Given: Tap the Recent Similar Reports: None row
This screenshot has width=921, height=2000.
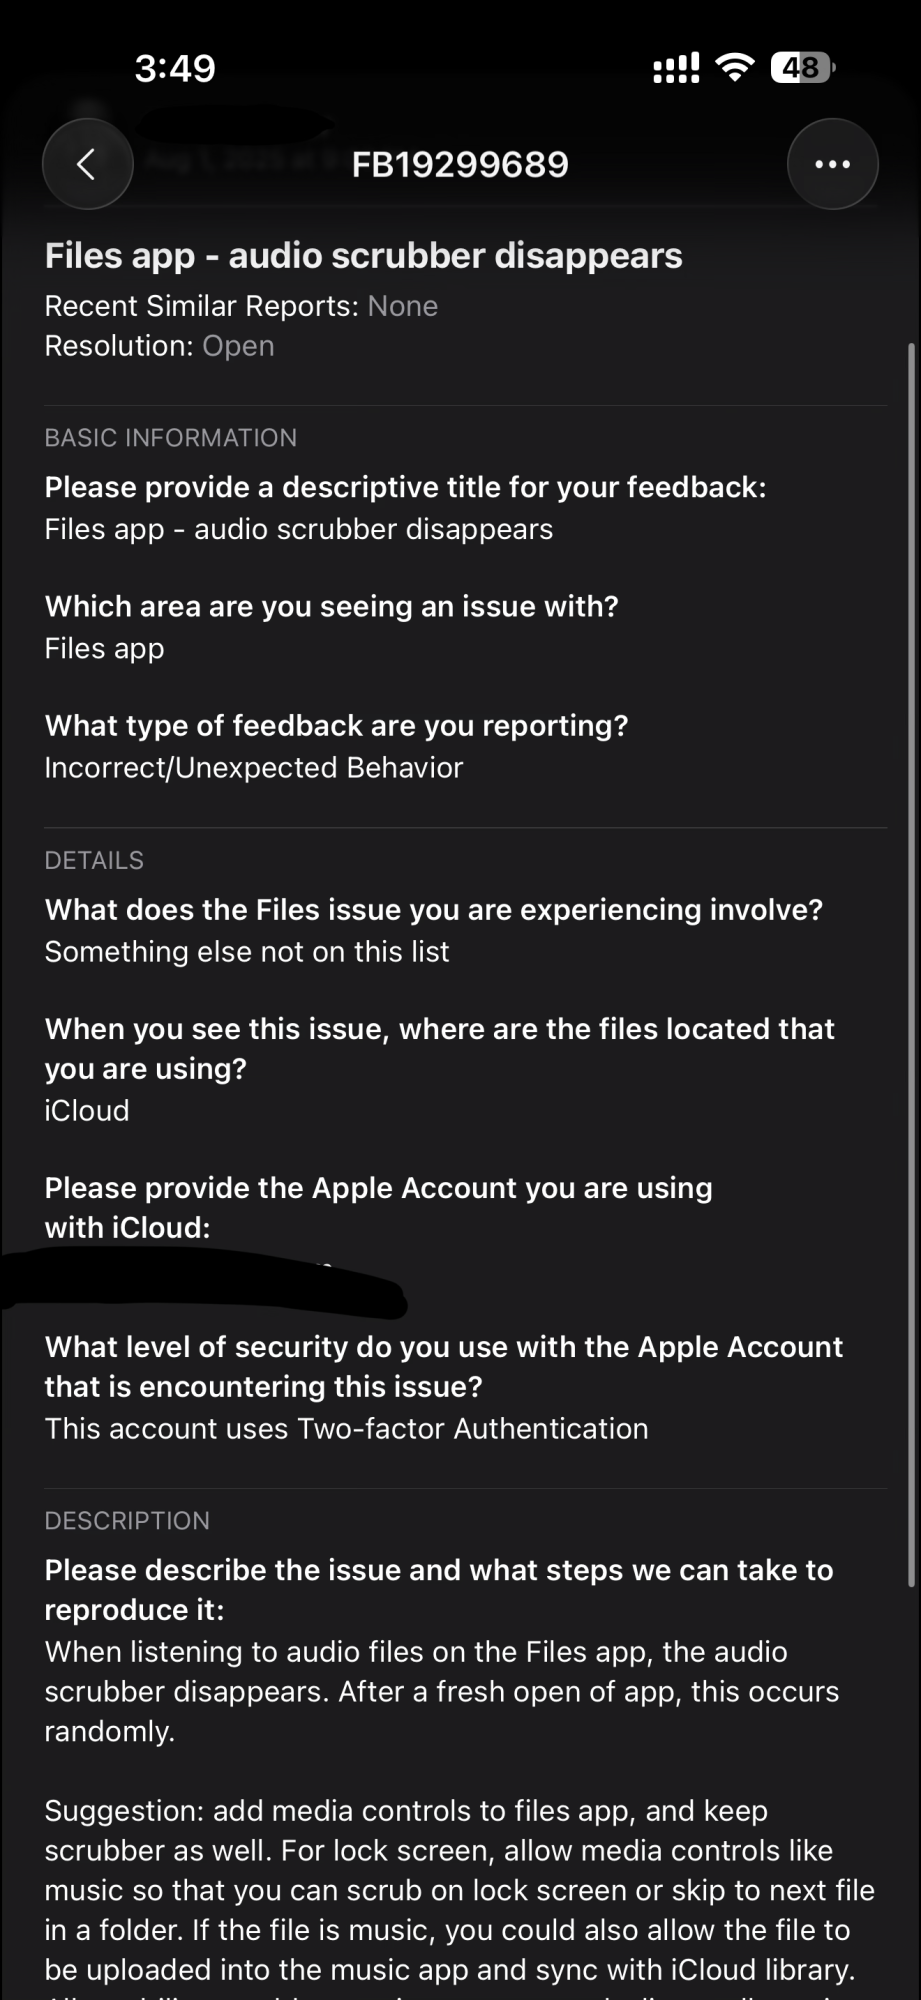Looking at the screenshot, I should [241, 306].
